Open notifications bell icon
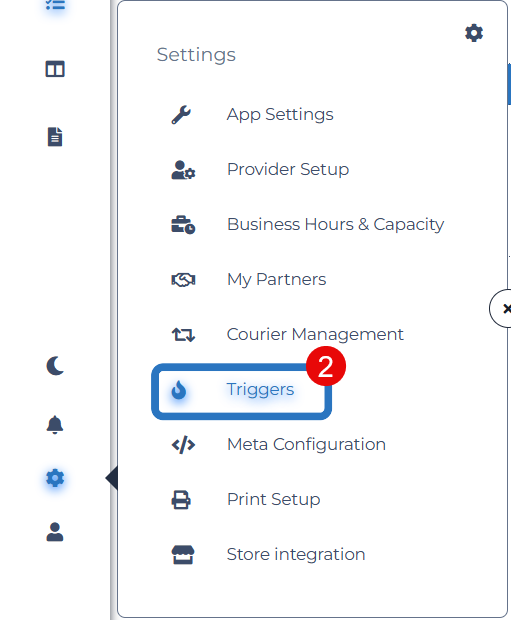Viewport: 511px width, 620px height. 55,425
